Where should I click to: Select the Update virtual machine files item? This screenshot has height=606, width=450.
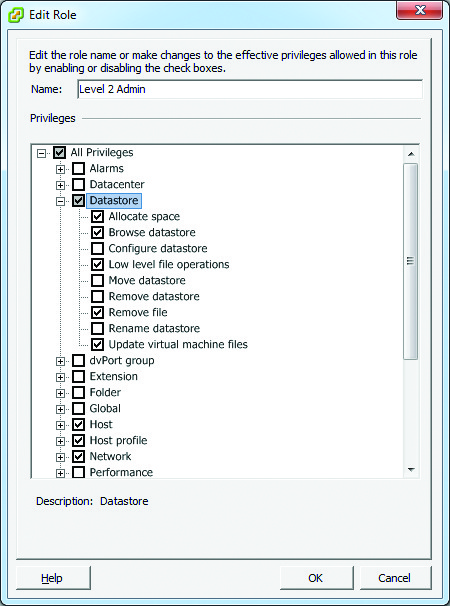tap(178, 344)
